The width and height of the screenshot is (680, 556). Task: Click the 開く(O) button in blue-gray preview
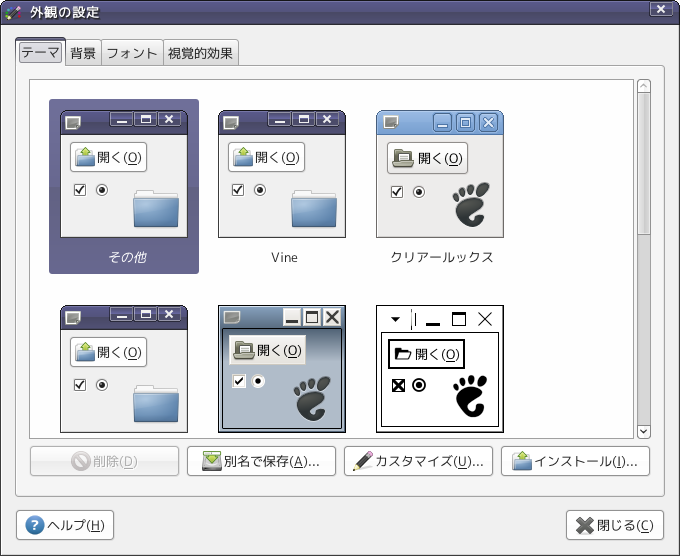point(268,350)
